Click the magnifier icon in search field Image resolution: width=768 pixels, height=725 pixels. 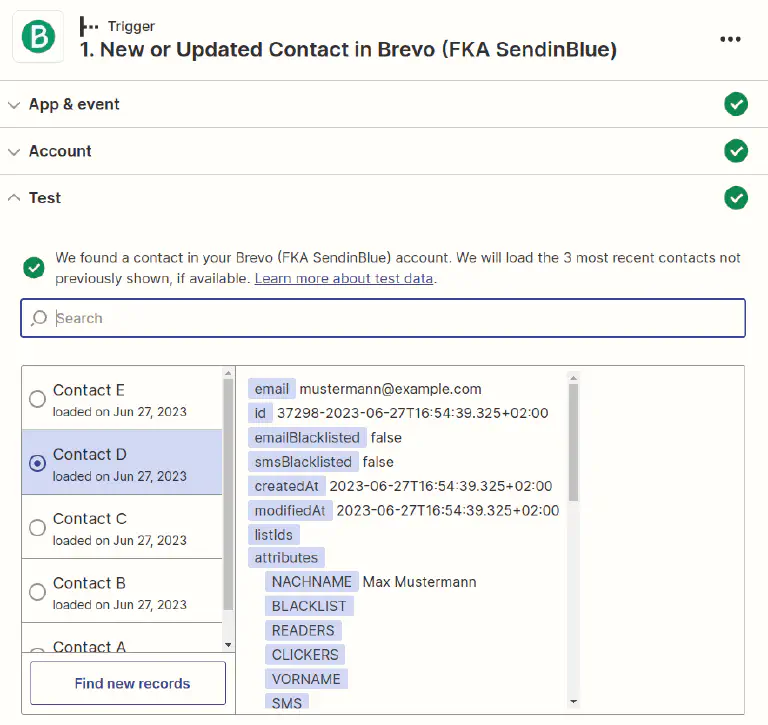(x=39, y=318)
